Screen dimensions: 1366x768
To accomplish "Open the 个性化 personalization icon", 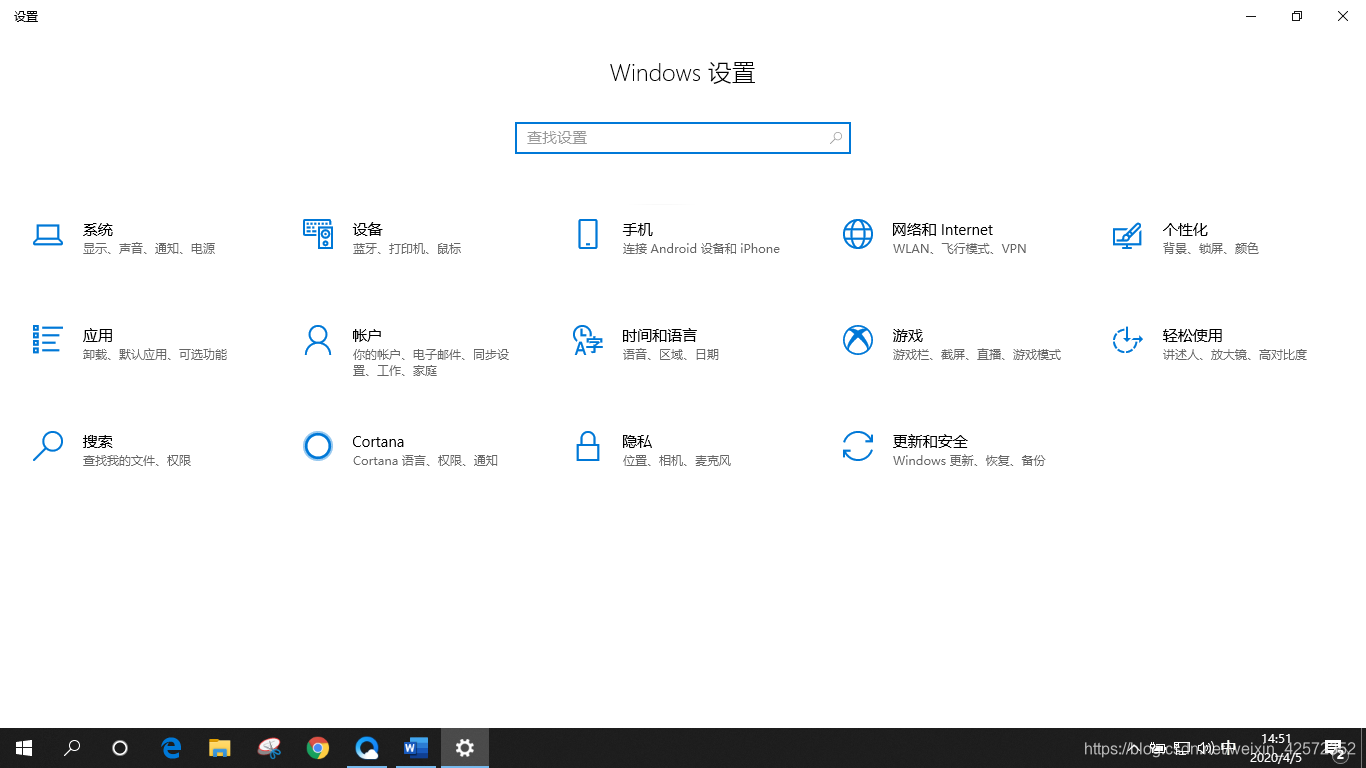I will pos(1127,235).
